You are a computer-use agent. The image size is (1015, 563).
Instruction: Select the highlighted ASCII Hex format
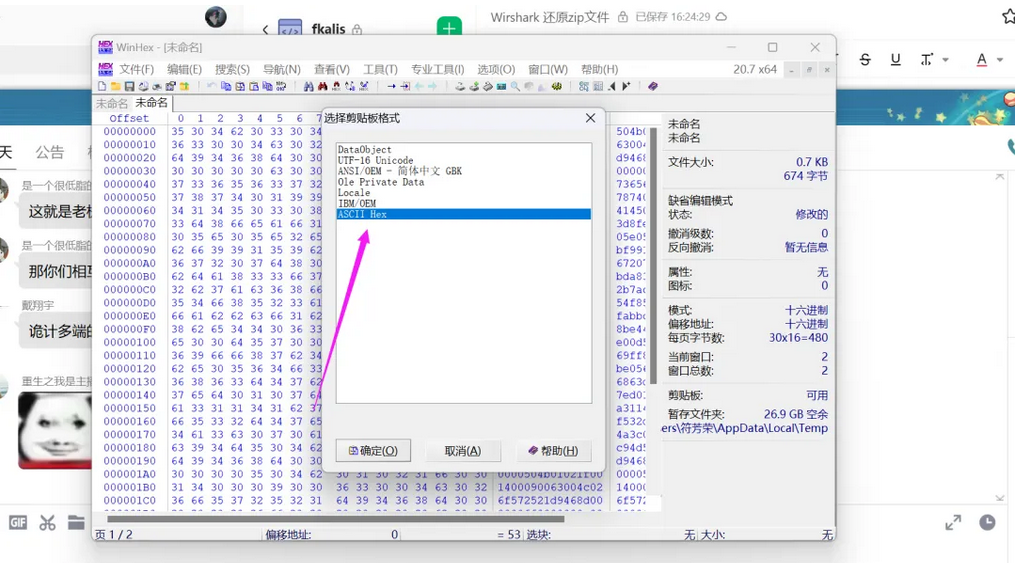pyautogui.click(x=463, y=214)
